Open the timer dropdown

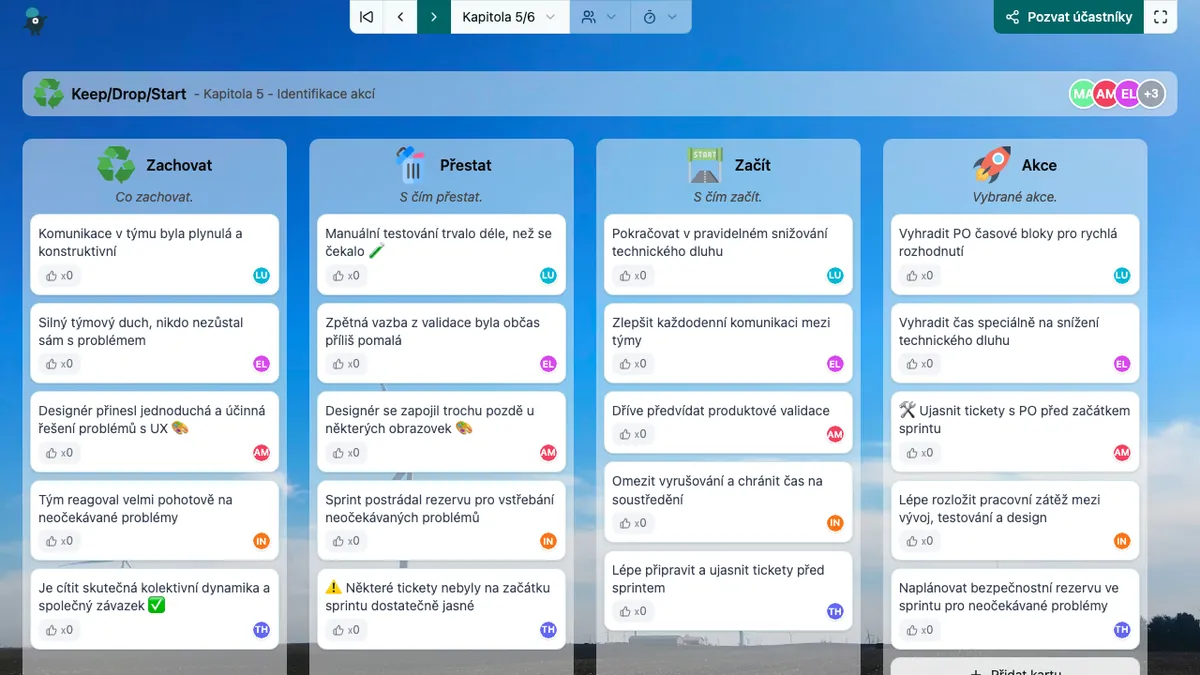660,17
